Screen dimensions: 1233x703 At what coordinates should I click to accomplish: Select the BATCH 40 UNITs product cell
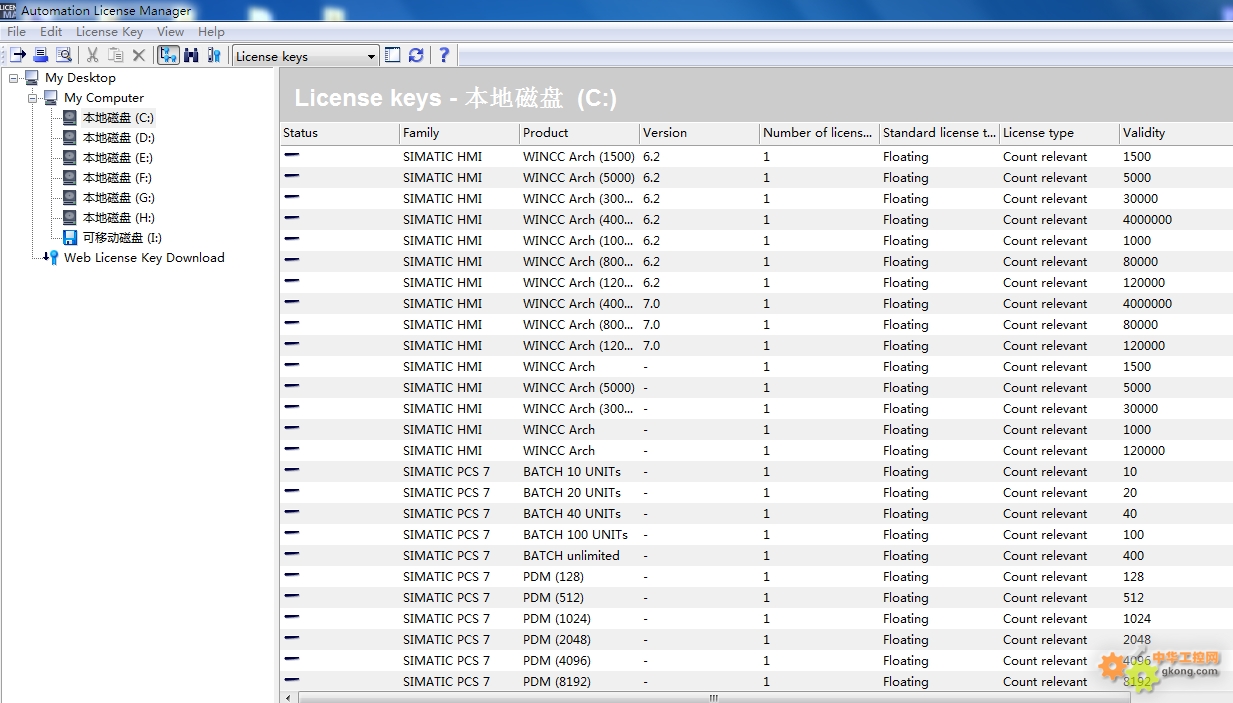tap(572, 514)
